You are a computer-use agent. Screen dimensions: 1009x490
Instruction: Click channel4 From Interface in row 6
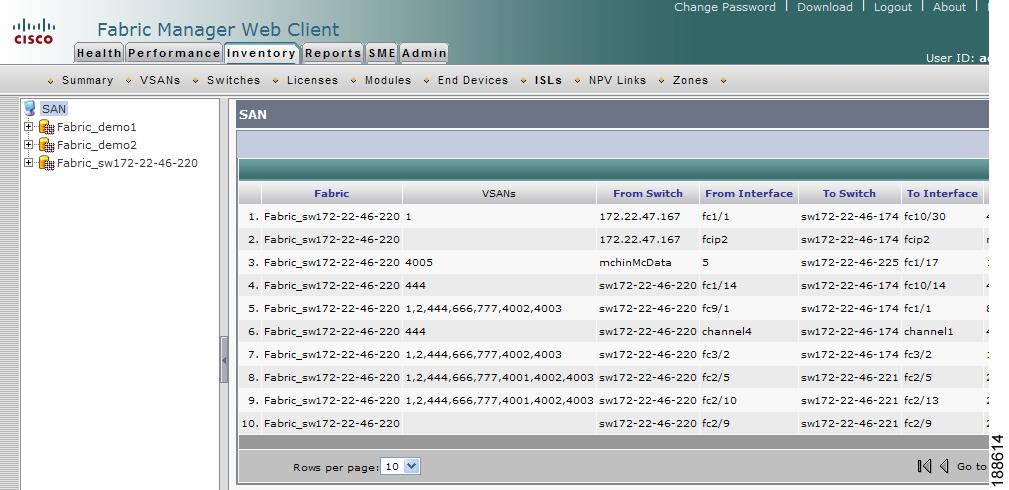[x=727, y=332]
